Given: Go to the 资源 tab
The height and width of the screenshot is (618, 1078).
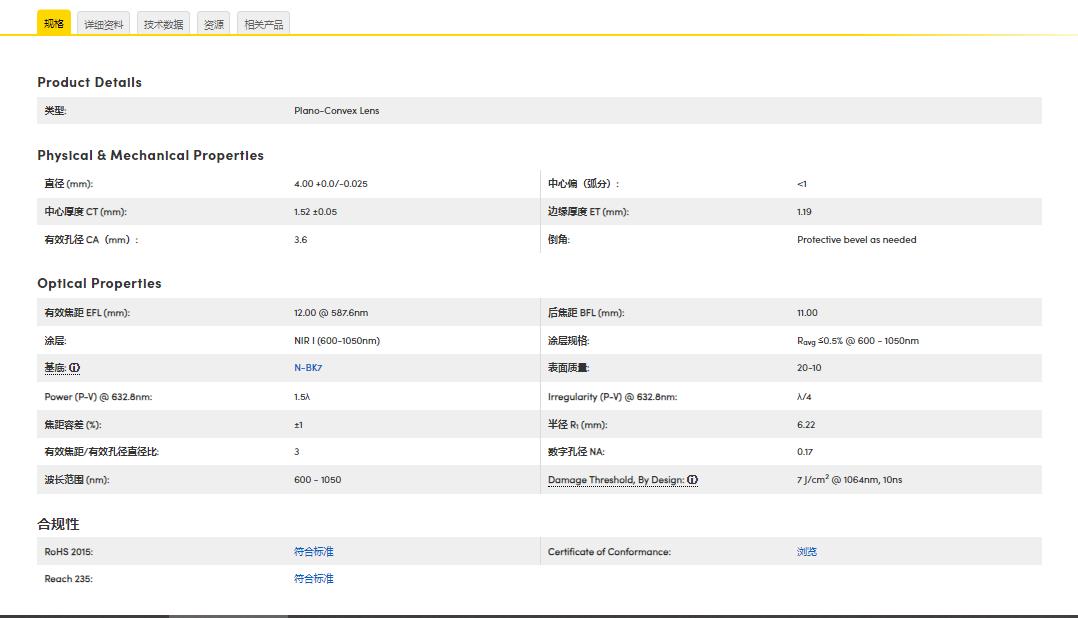Looking at the screenshot, I should pyautogui.click(x=214, y=24).
